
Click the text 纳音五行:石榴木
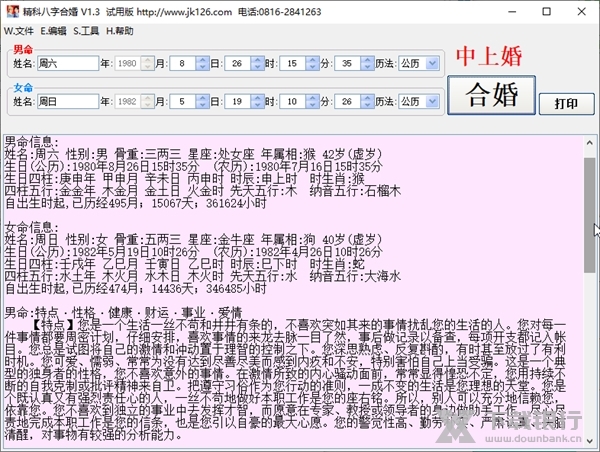355,191
